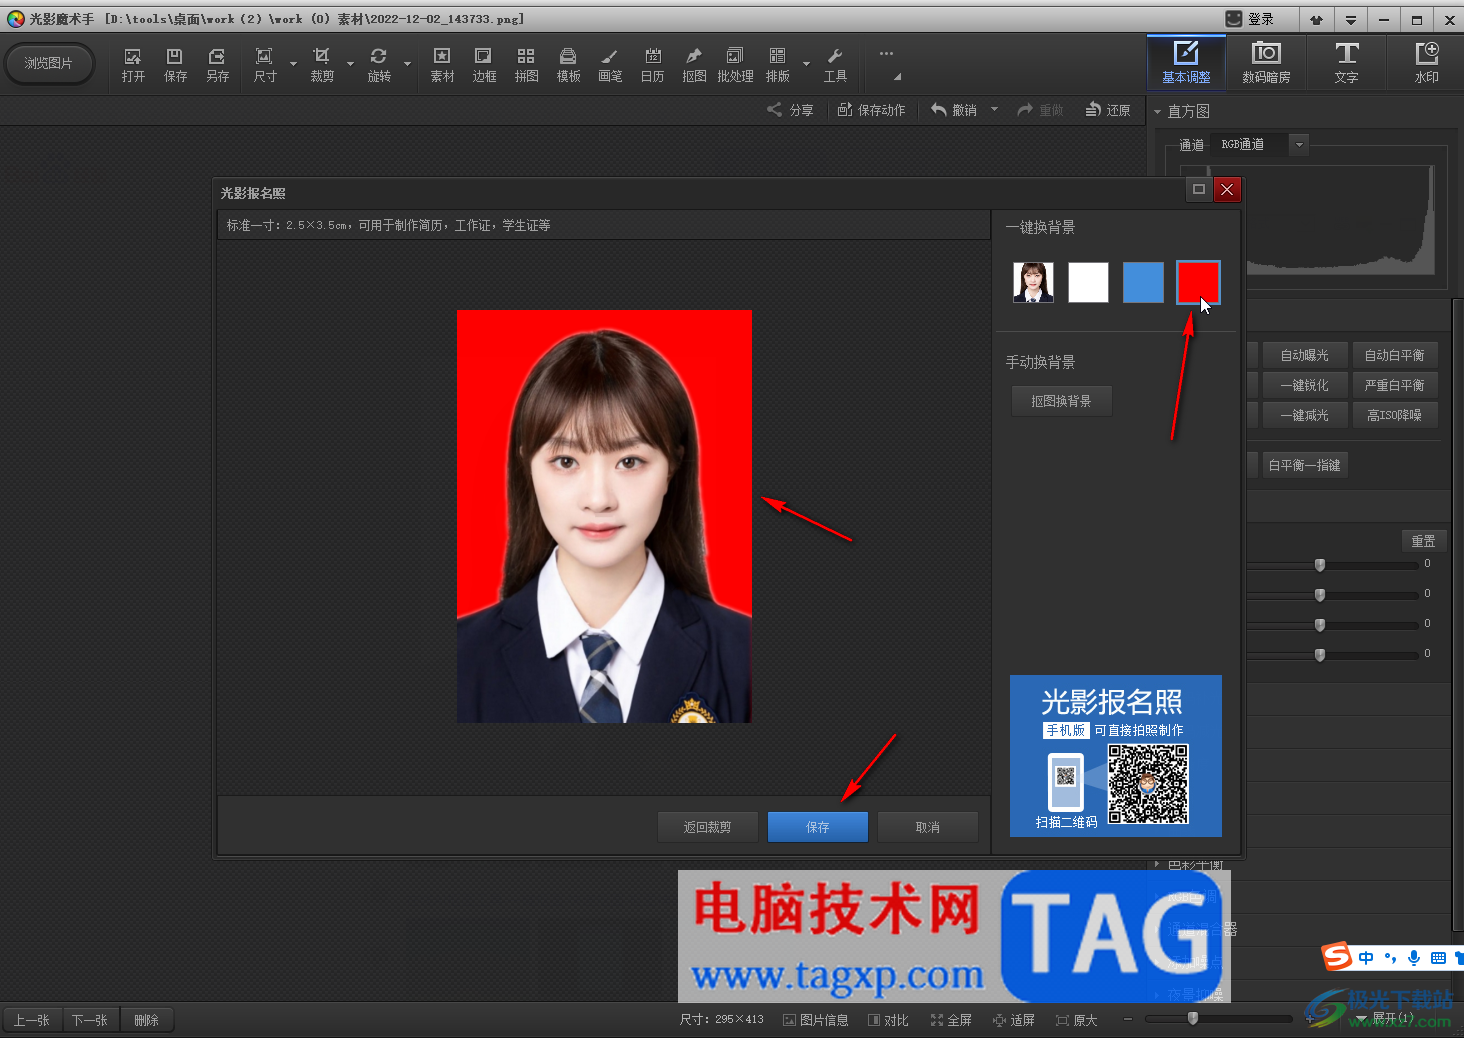
Task: Open the 批处理 (Batch) tool
Action: (735, 65)
